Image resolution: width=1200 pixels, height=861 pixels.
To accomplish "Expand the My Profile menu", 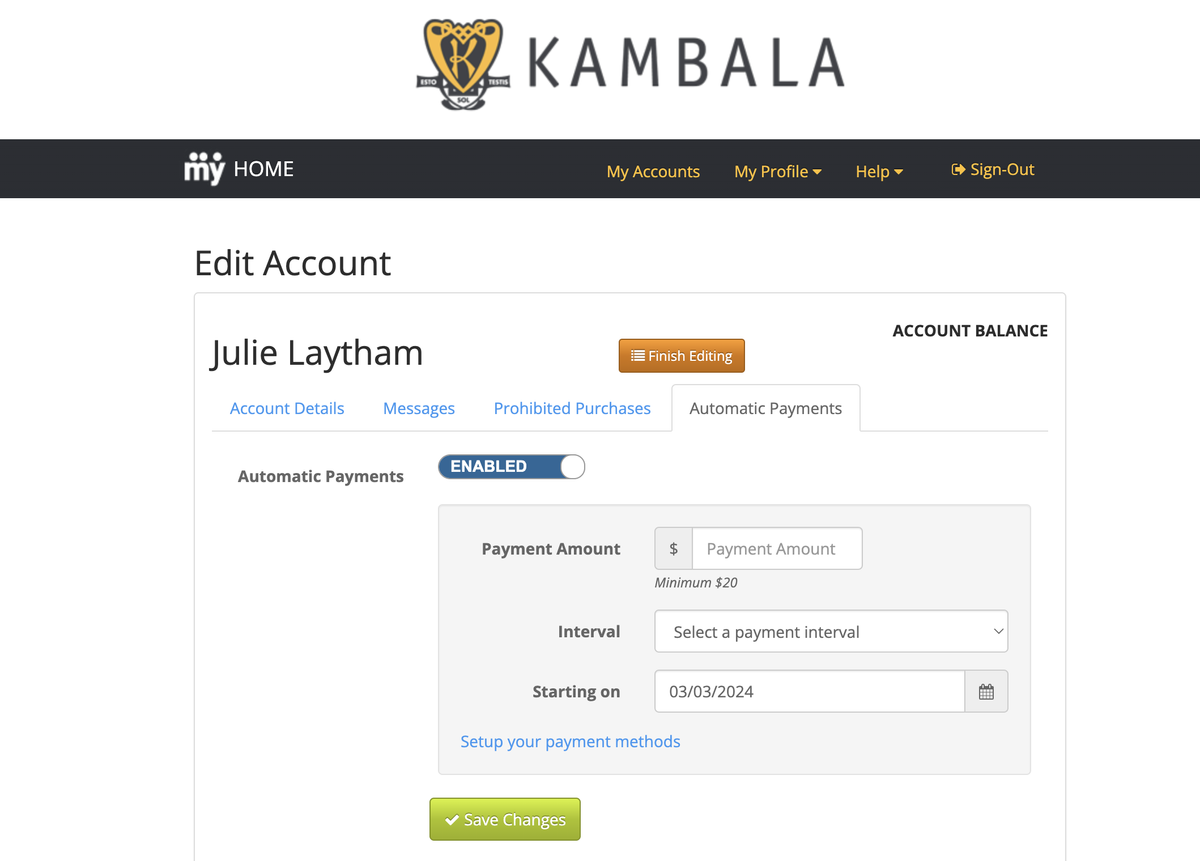I will click(x=778, y=172).
